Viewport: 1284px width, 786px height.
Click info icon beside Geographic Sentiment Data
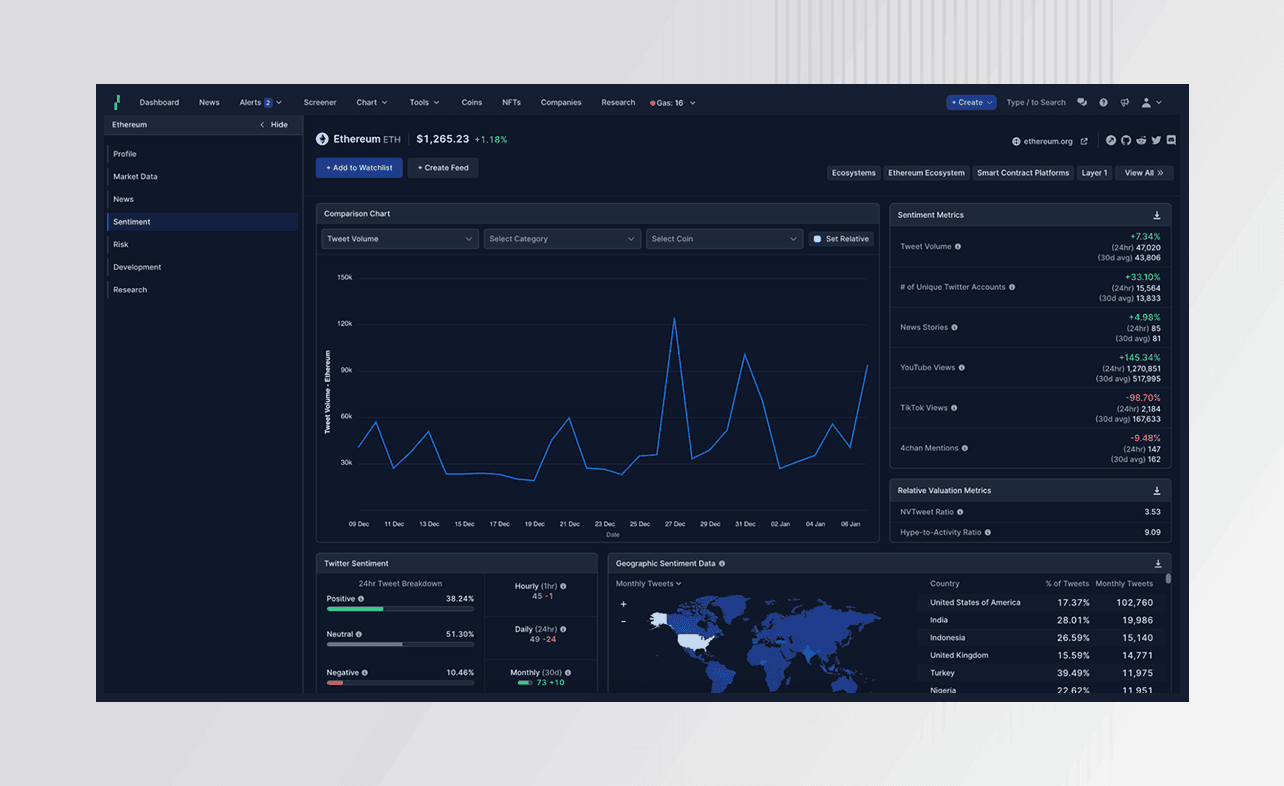tap(722, 563)
